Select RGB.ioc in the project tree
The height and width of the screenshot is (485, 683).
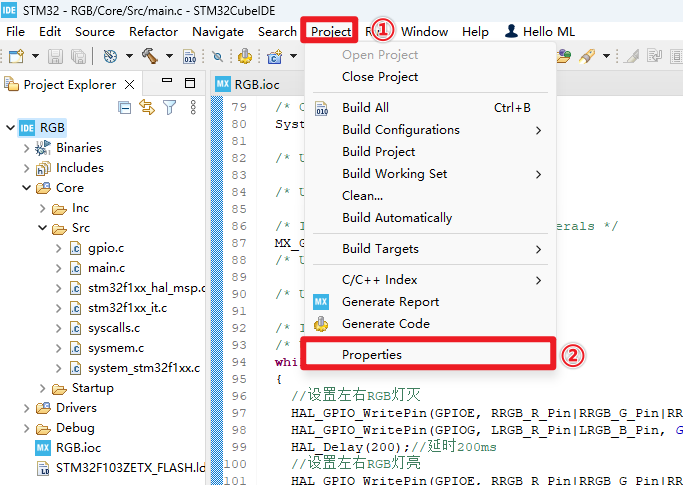tap(78, 448)
